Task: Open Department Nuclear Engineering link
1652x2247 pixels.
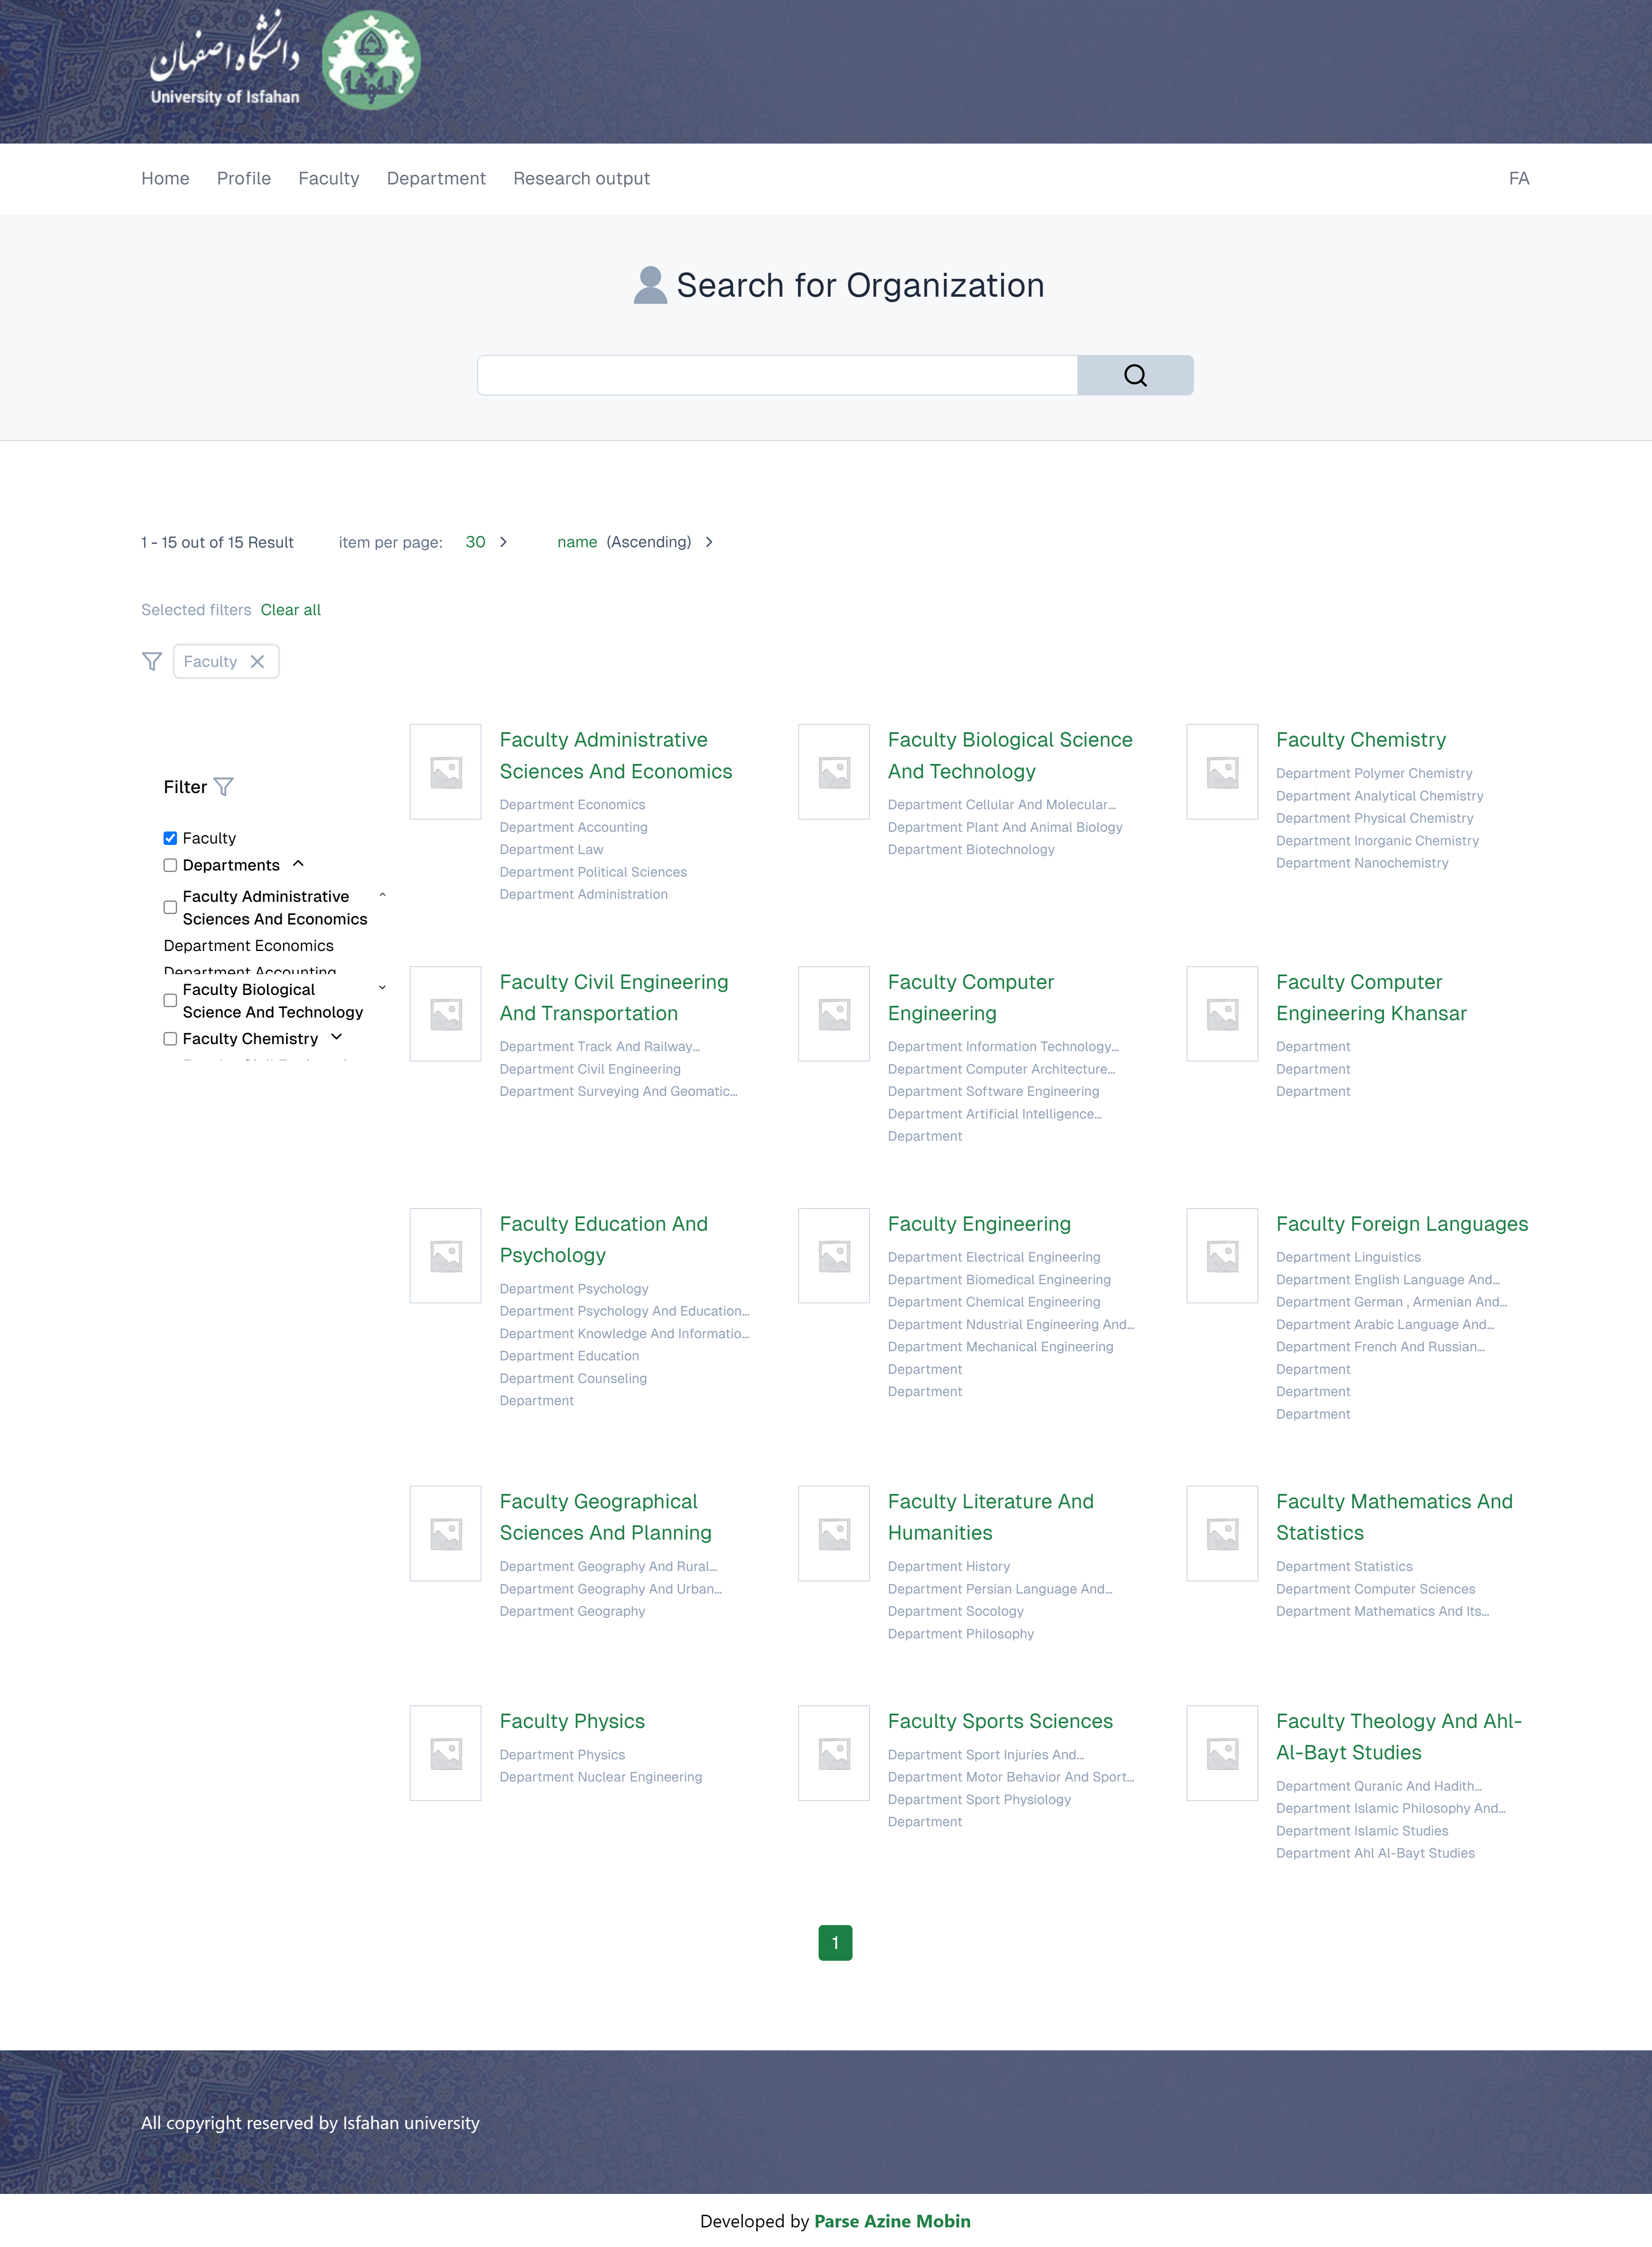Action: point(601,1777)
